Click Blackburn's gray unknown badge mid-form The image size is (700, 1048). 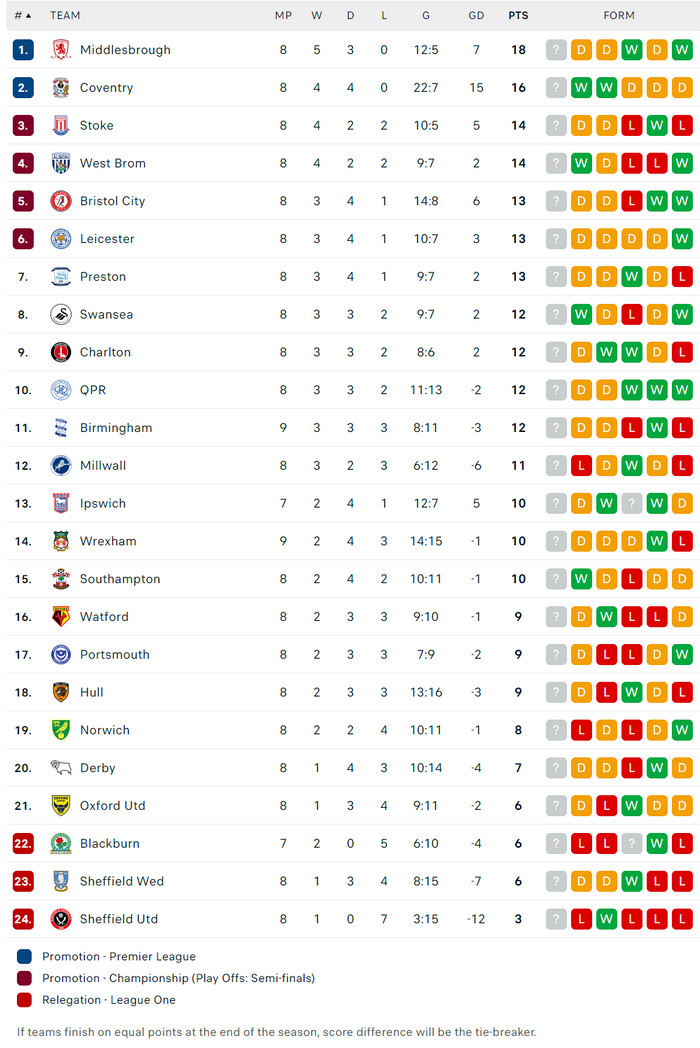[x=632, y=844]
